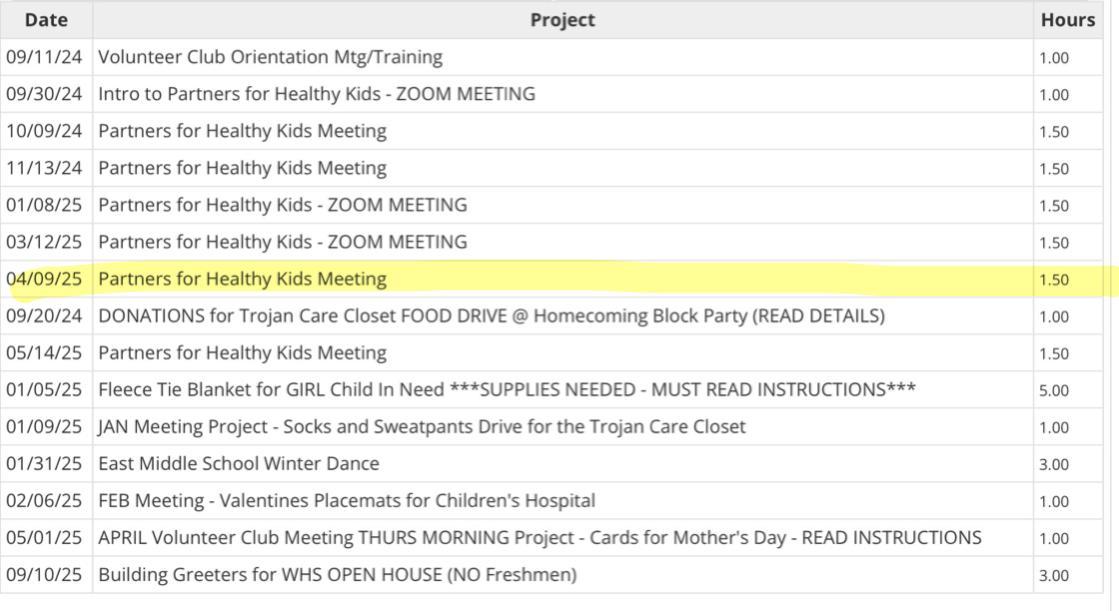Open the Valentines Placemats for Children's Hospital entry

[346, 501]
